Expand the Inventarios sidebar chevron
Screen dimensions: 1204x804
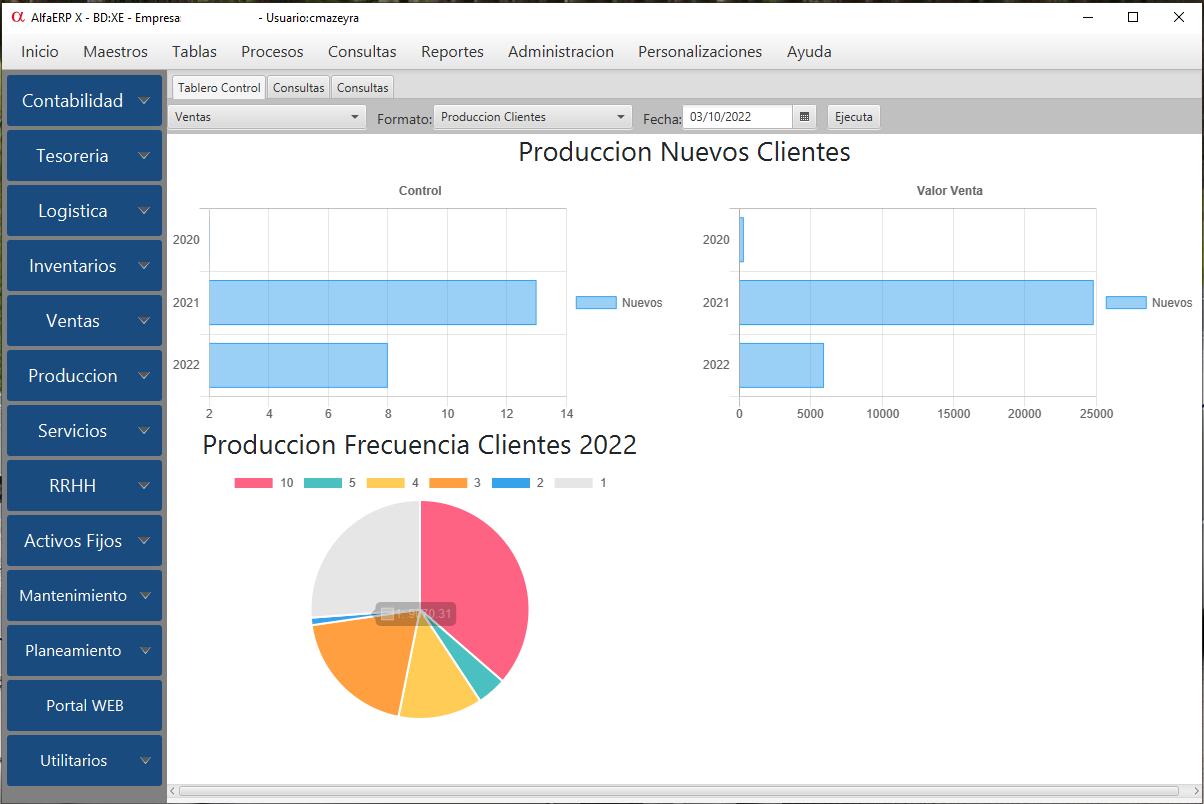click(145, 266)
